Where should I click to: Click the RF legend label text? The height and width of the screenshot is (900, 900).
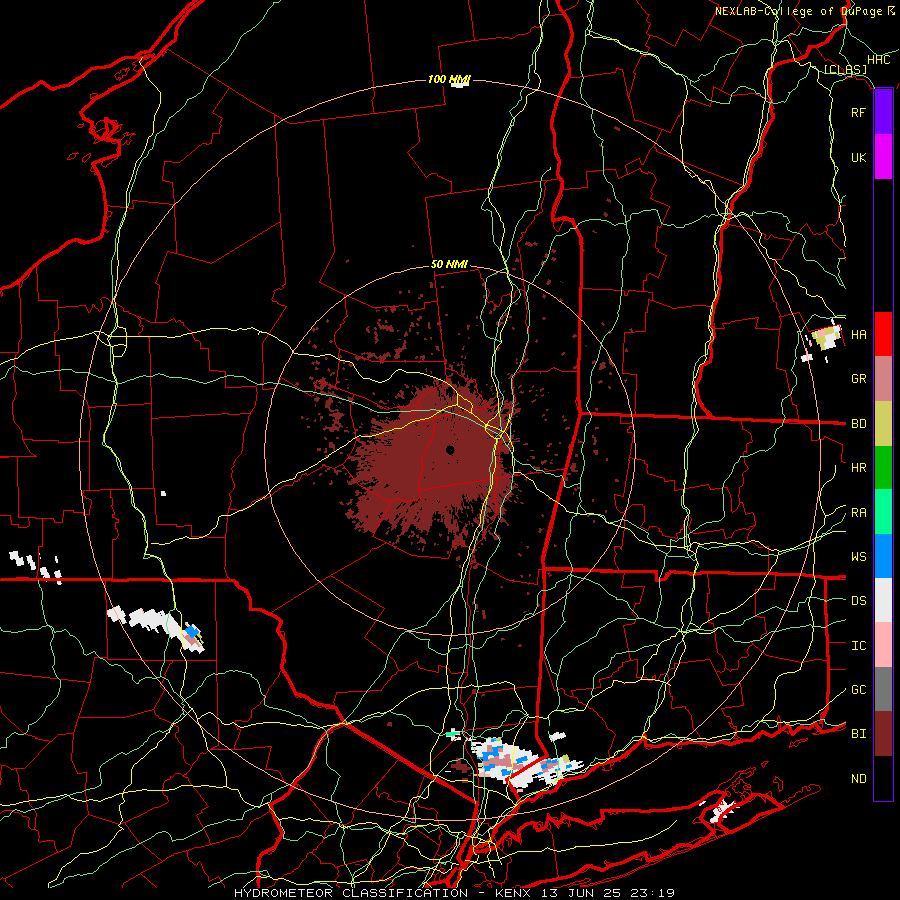click(x=859, y=112)
